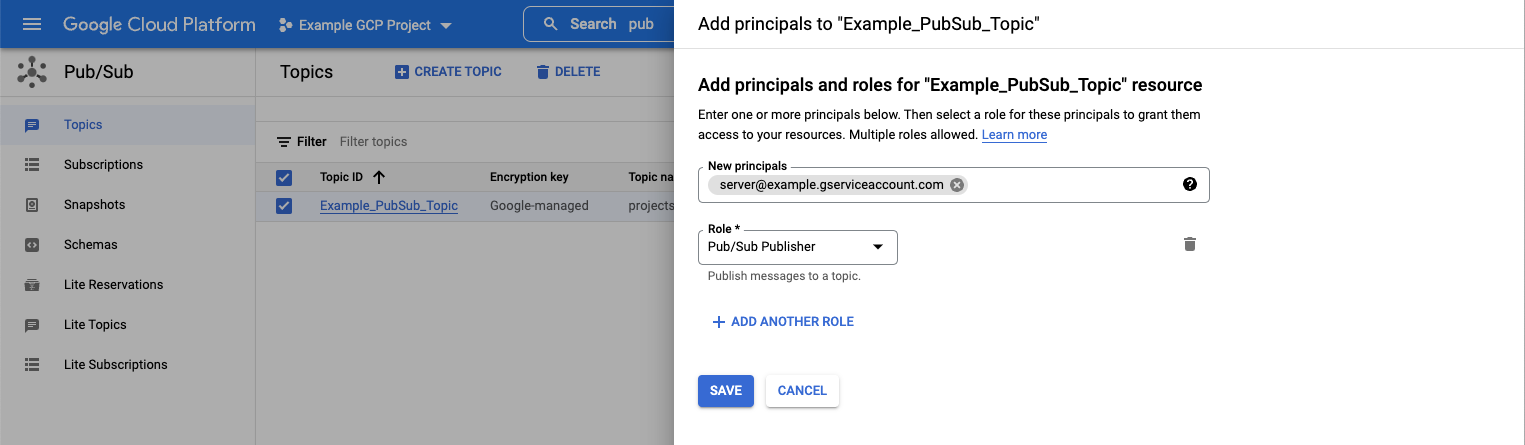Delete the Pub/Sub Publisher role row
This screenshot has height=445, width=1525.
1190,244
